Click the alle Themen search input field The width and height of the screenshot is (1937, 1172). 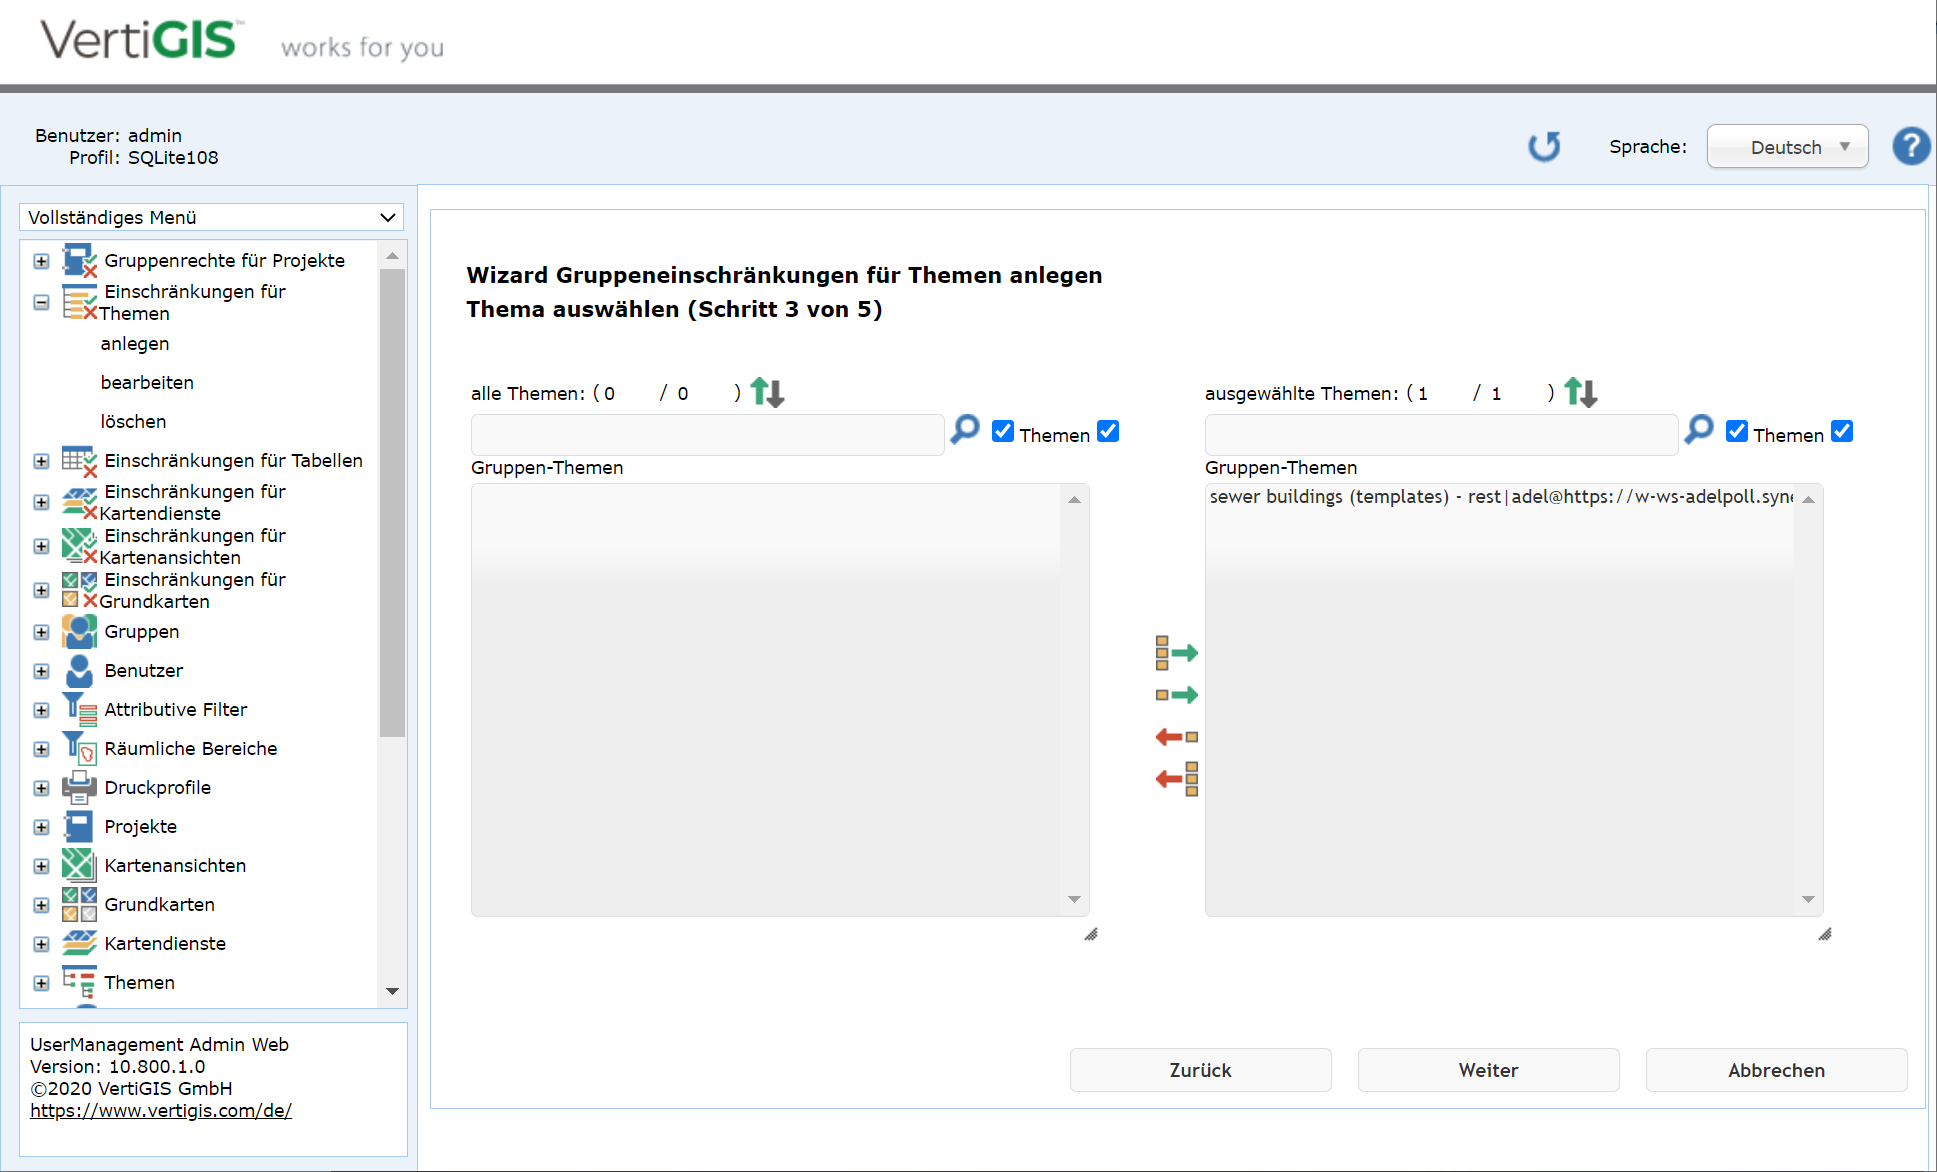707,435
